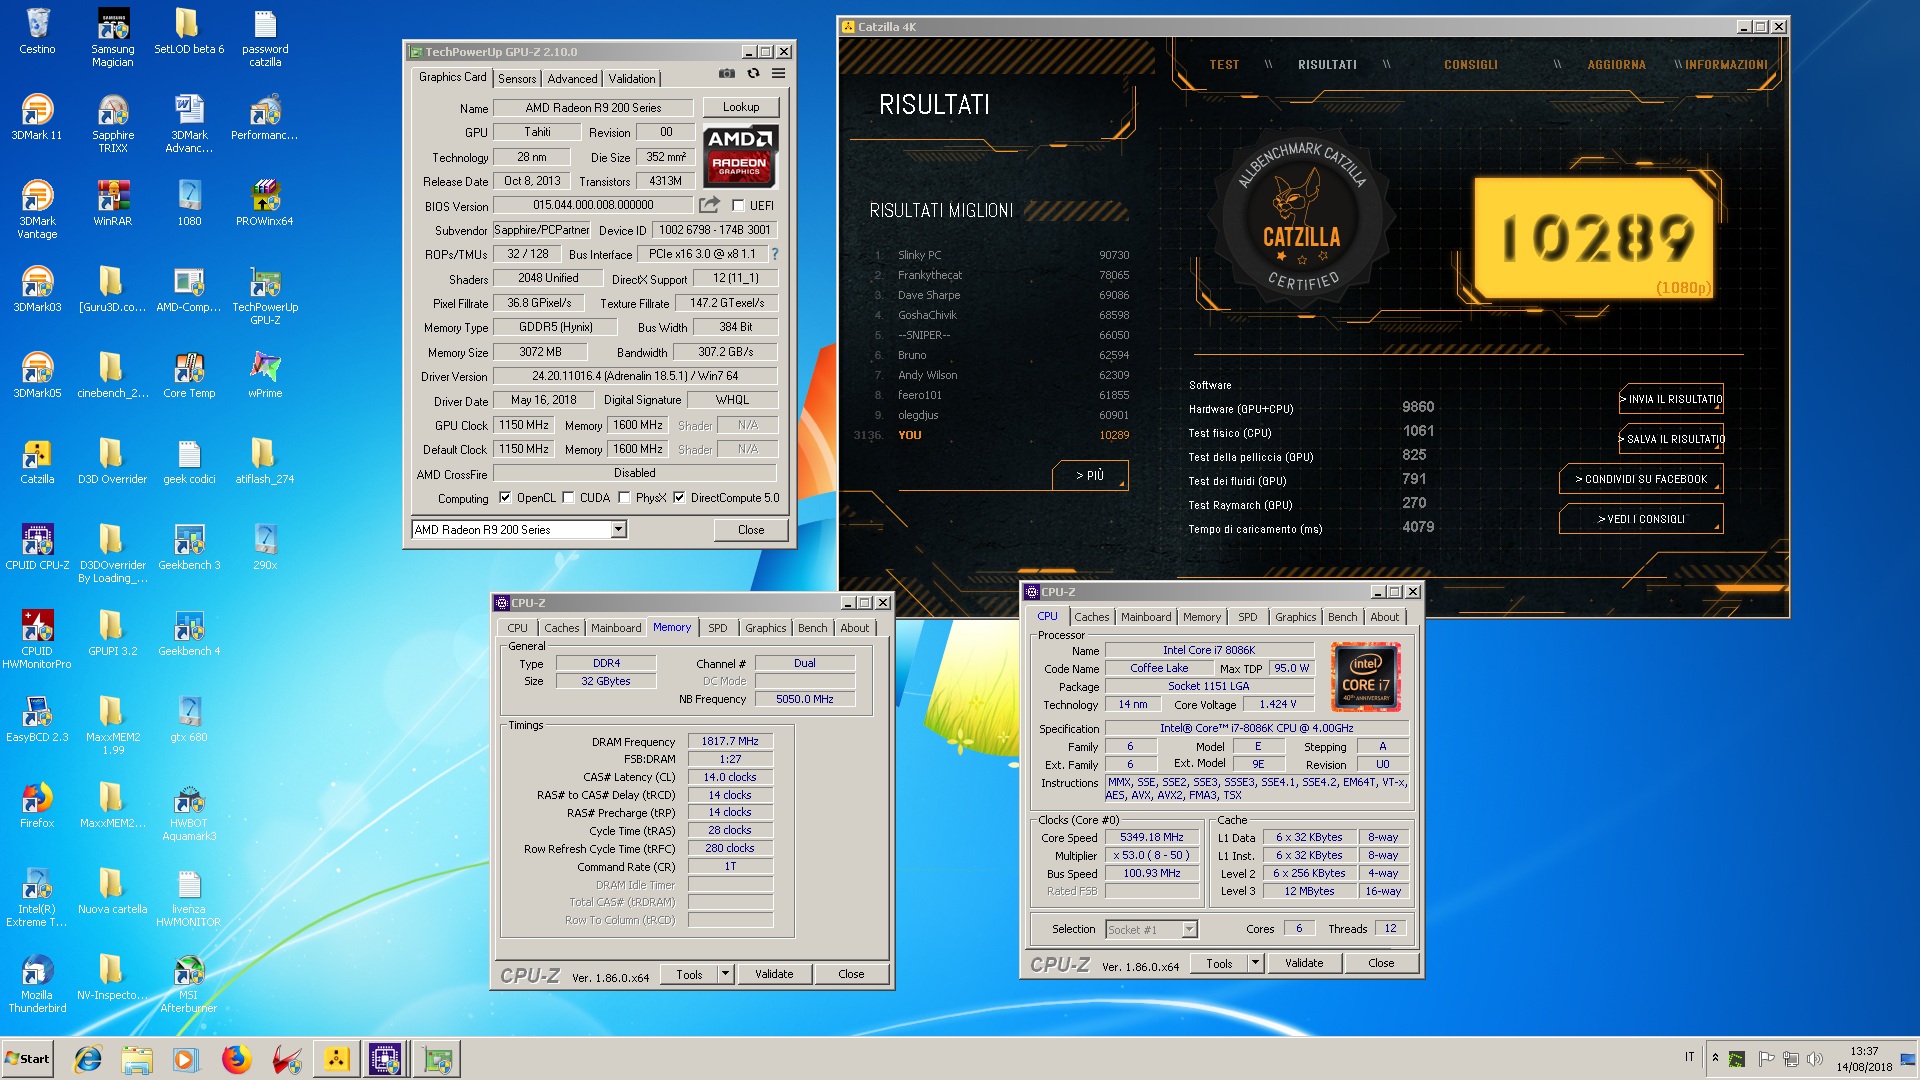Click the taskbar volume speaker icon
1920x1080 pixels.
1815,1058
